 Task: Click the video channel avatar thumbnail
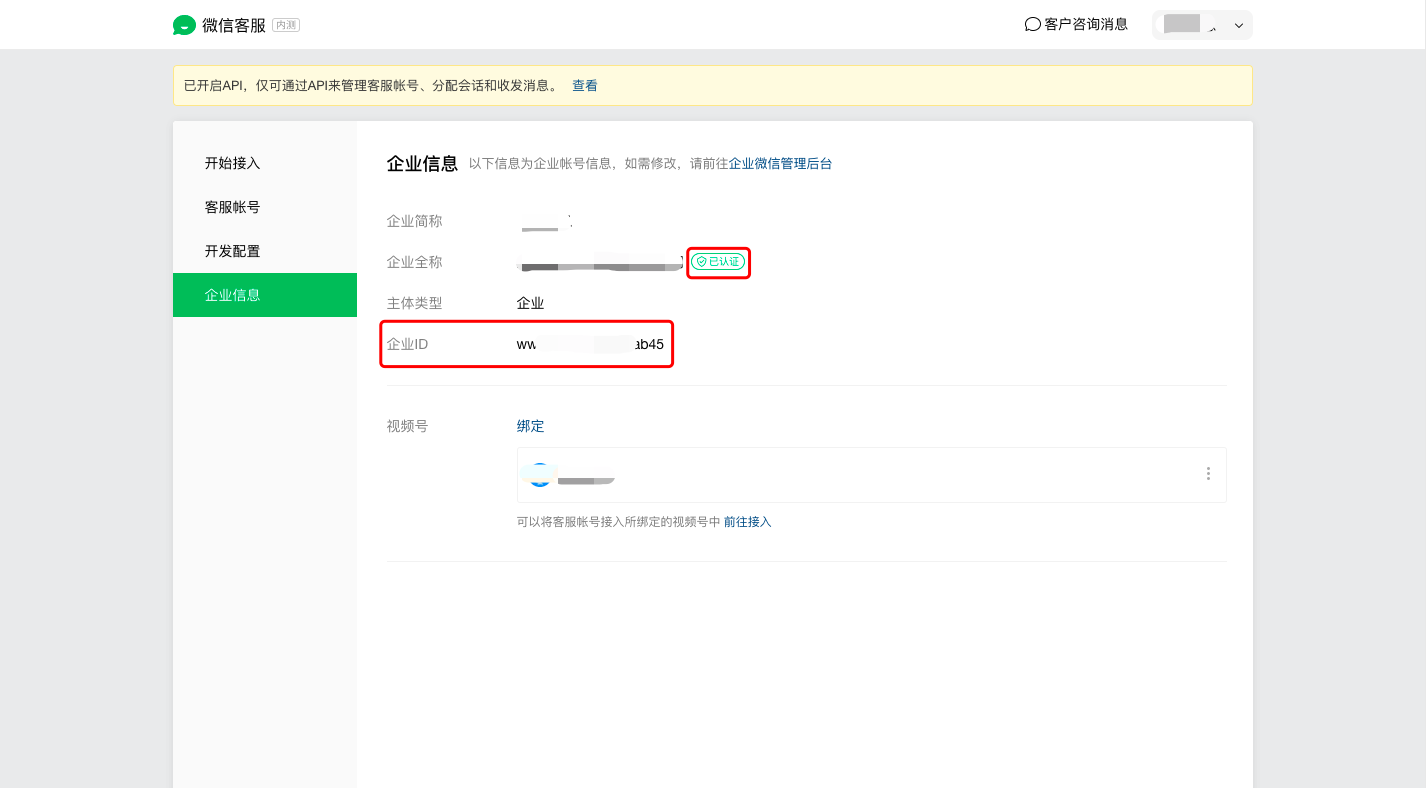click(x=539, y=474)
